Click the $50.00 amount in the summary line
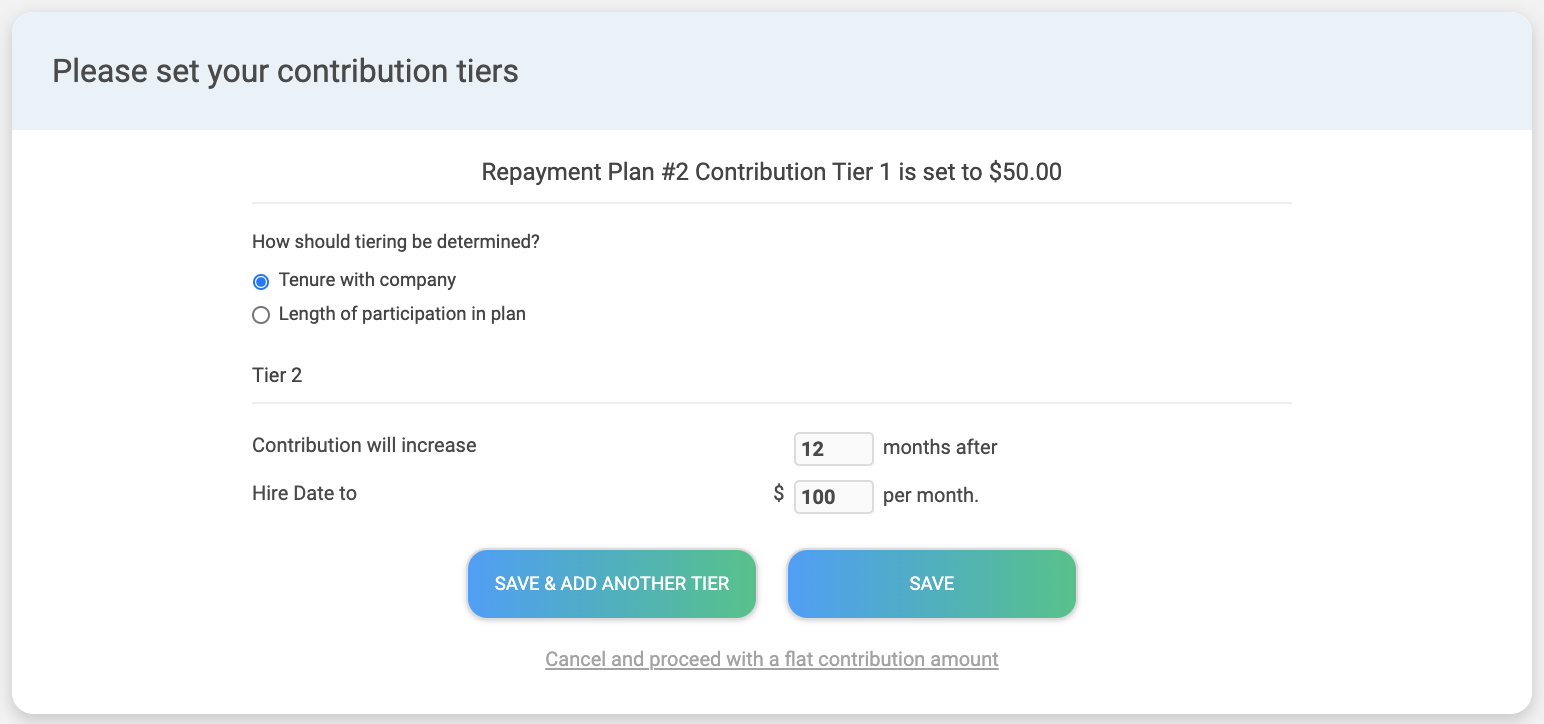 click(x=1024, y=172)
